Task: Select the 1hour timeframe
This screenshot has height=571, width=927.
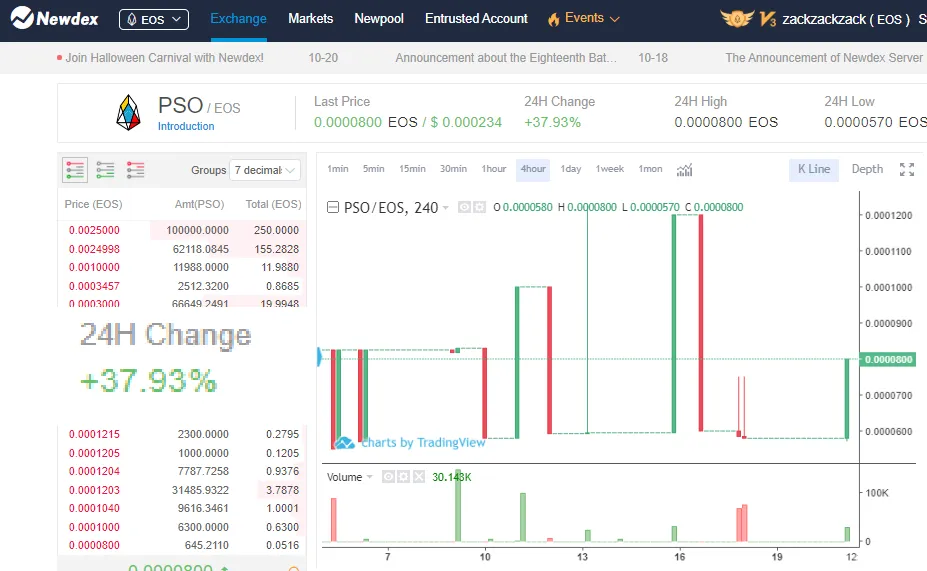Action: tap(494, 169)
